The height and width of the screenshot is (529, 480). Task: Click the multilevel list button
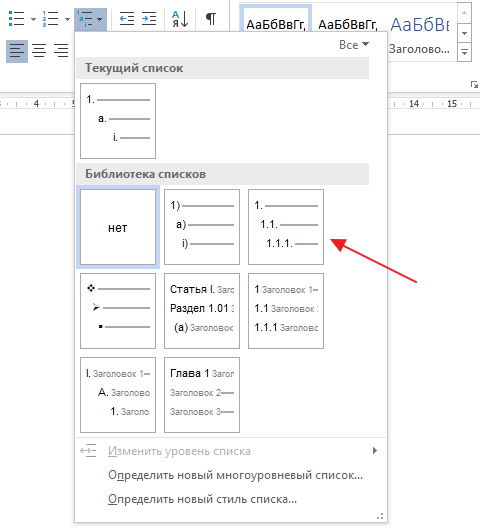coord(90,19)
